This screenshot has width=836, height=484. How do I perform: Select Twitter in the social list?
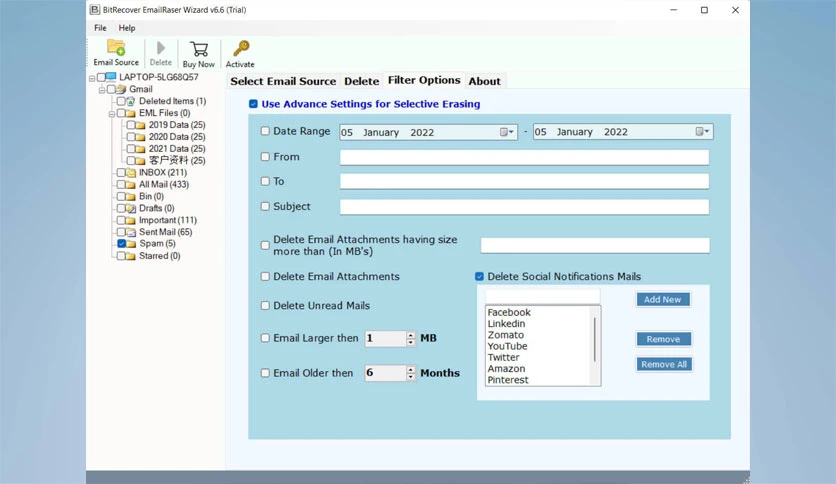503,357
